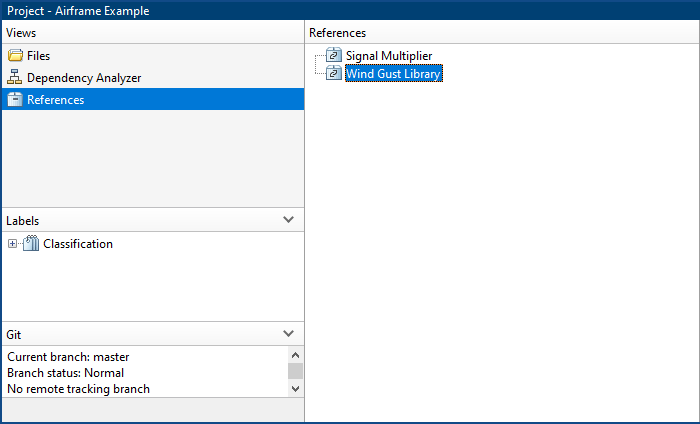Expand the Classification tree node

point(12,243)
